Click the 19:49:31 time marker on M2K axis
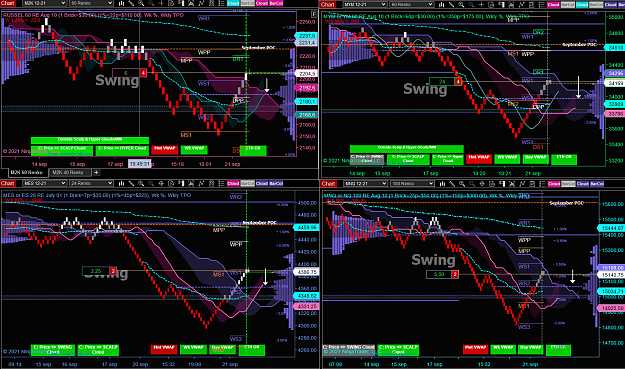 (139, 164)
